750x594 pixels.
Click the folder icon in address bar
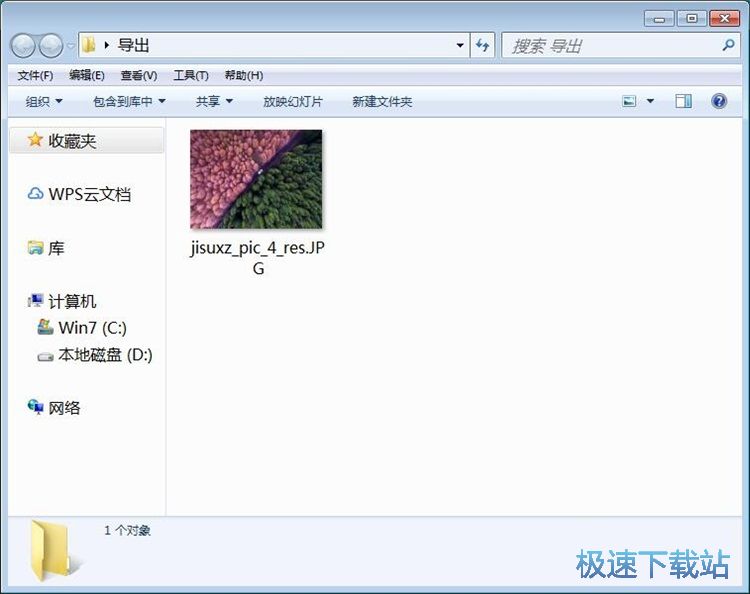pyautogui.click(x=89, y=45)
